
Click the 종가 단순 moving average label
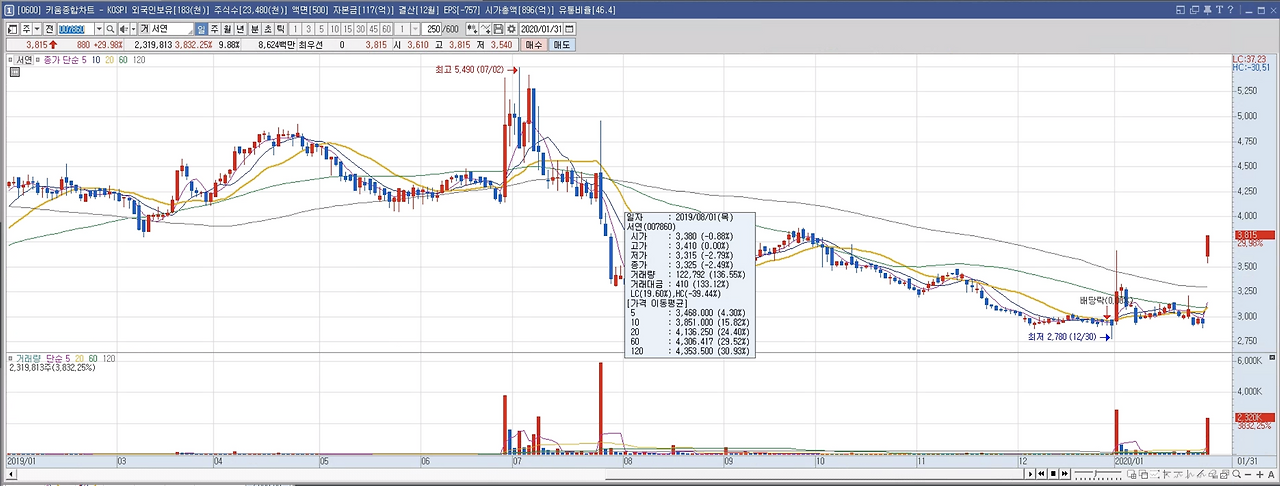(64, 60)
